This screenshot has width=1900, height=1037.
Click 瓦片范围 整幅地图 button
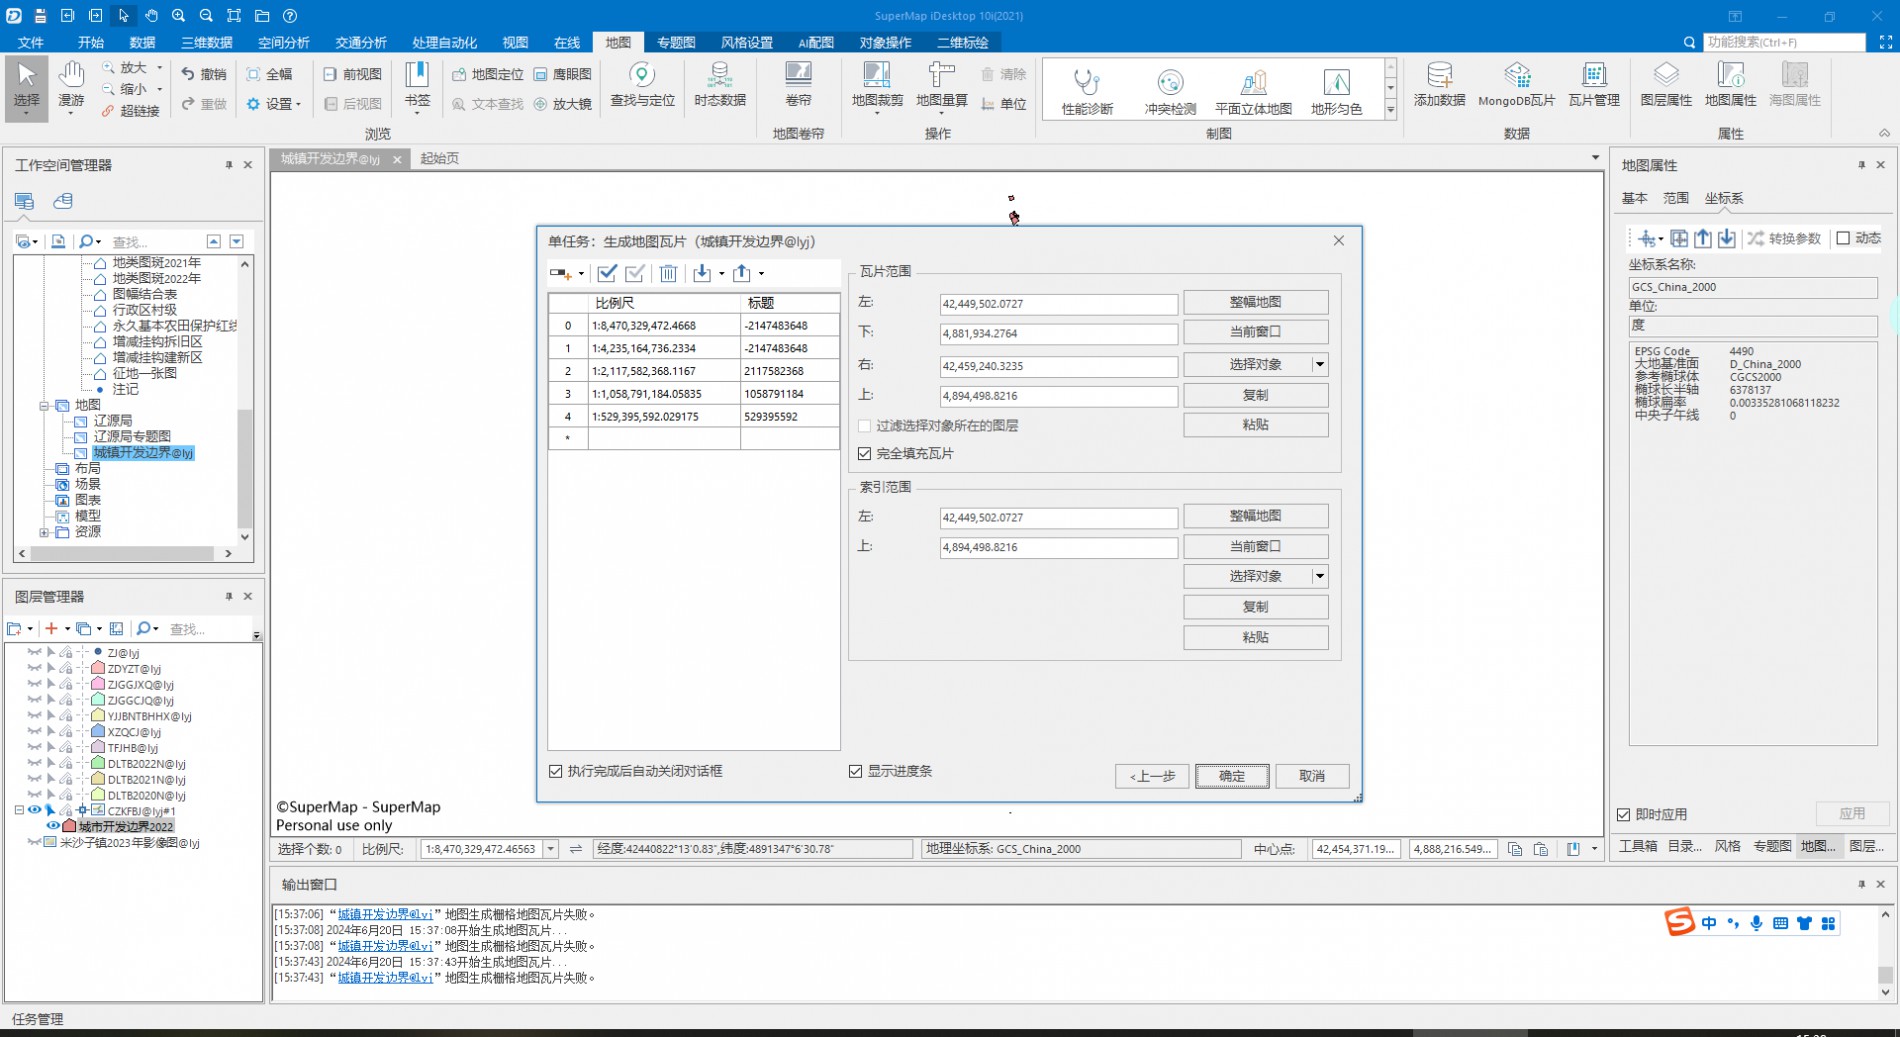pyautogui.click(x=1256, y=302)
